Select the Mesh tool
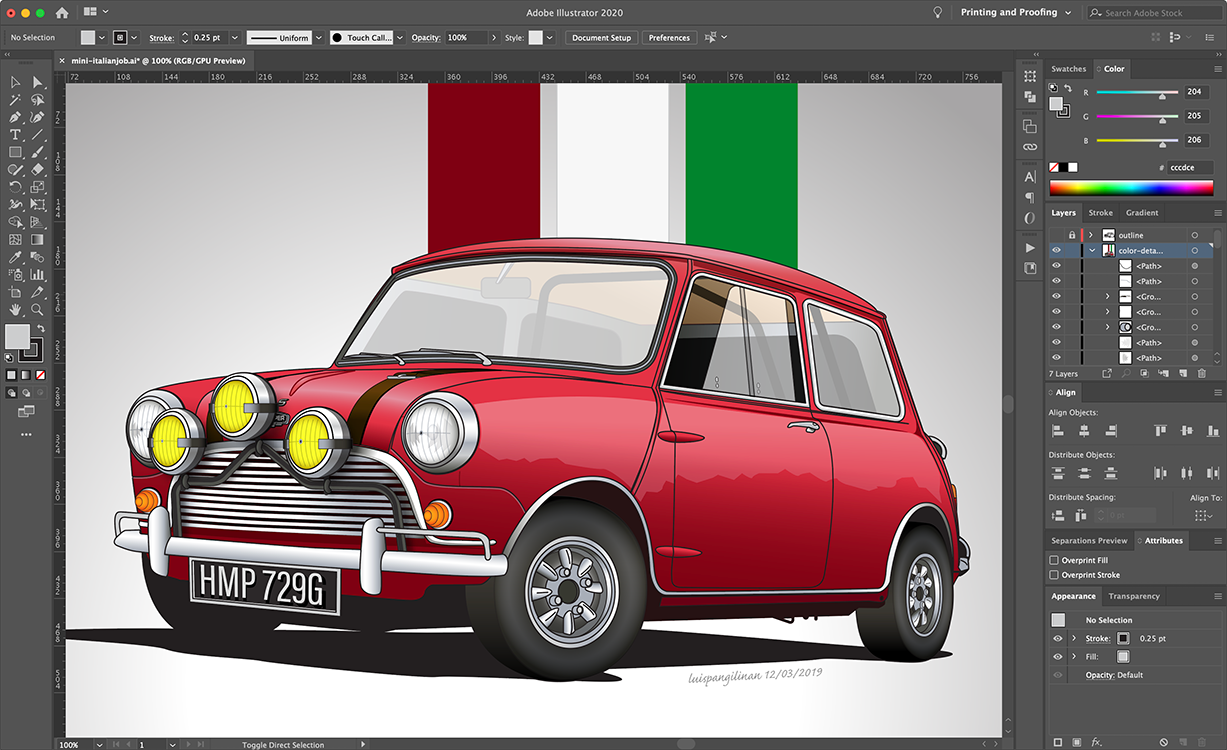Screen dimensions: 1227x750 (x=15, y=239)
